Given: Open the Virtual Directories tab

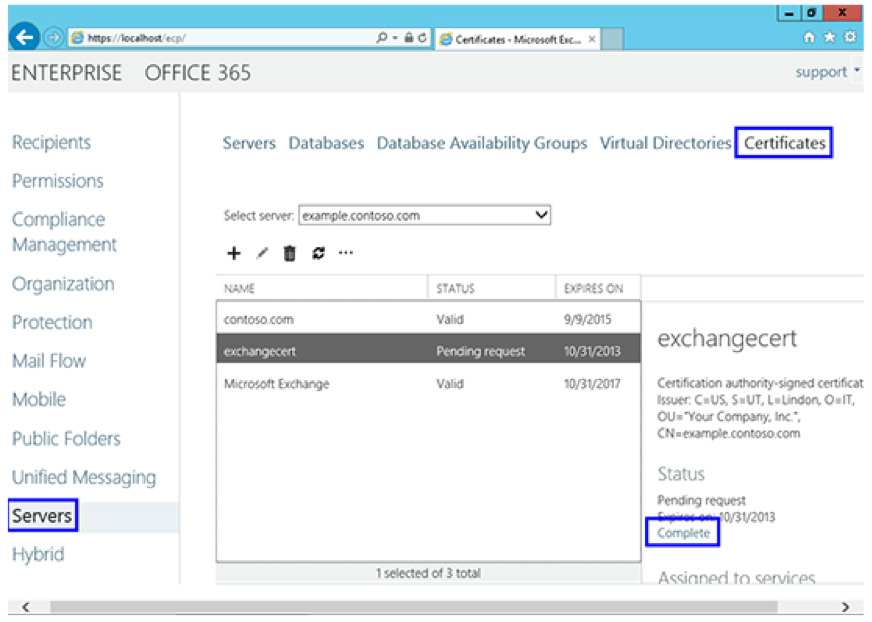Looking at the screenshot, I should click(x=665, y=143).
